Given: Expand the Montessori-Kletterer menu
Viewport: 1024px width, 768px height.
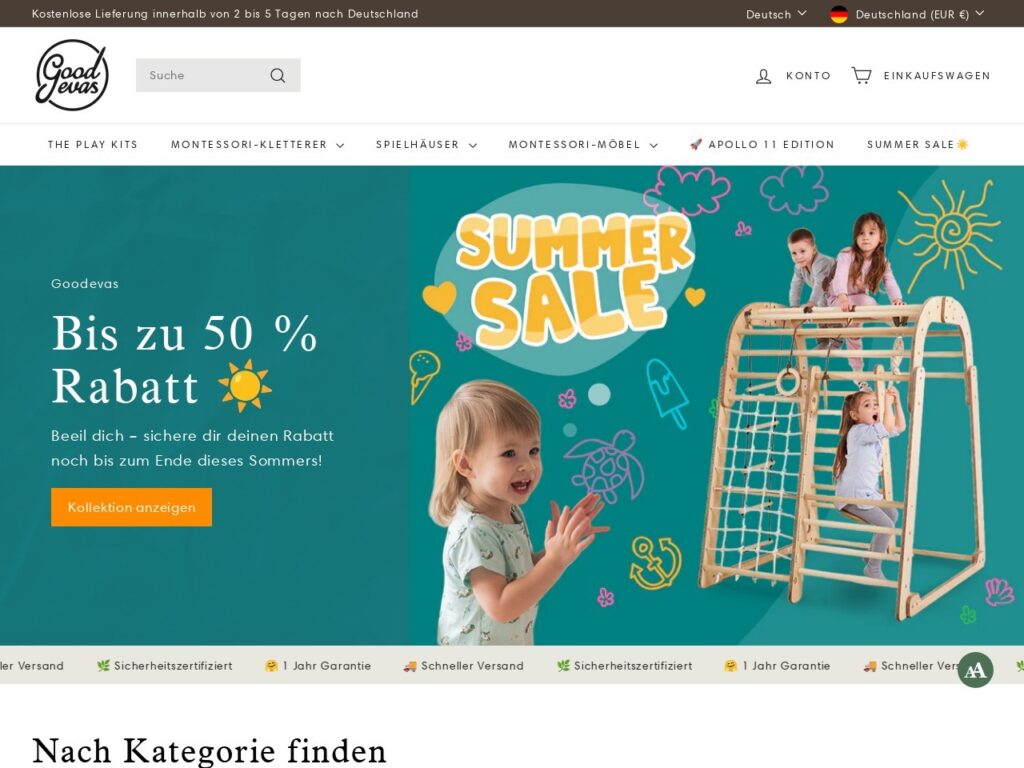Looking at the screenshot, I should (257, 144).
